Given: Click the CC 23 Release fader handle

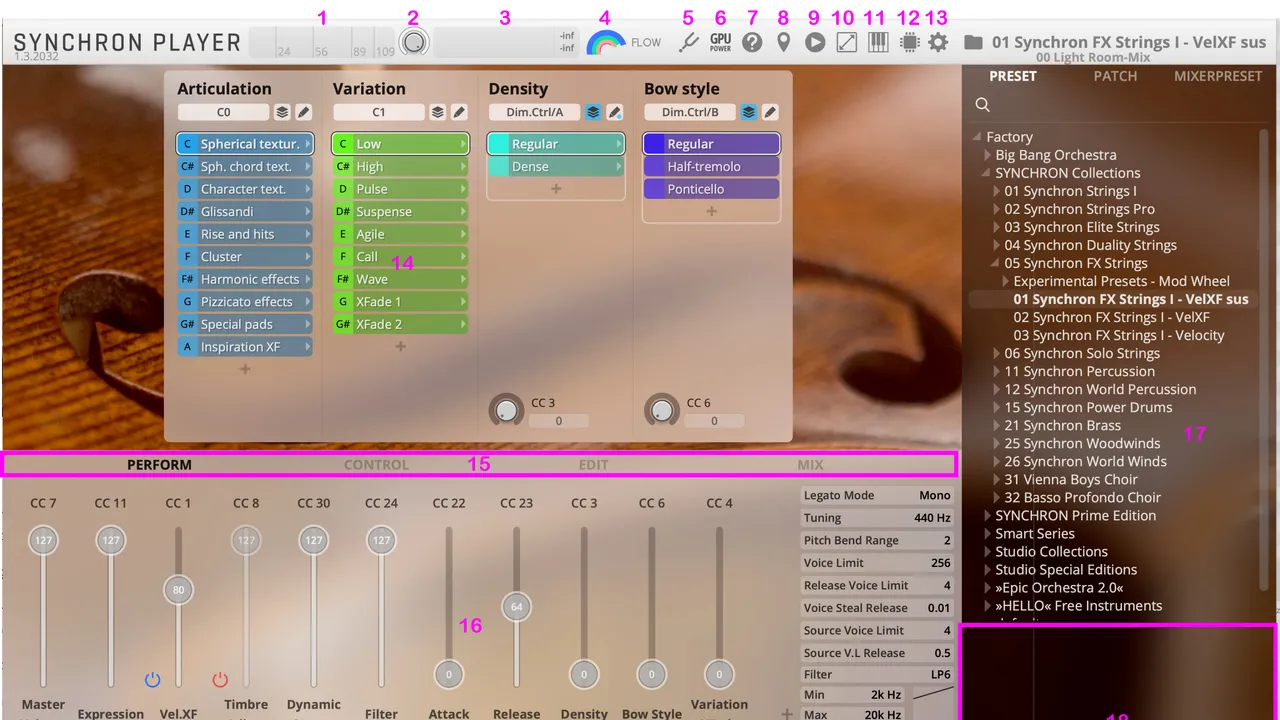Looking at the screenshot, I should point(516,607).
